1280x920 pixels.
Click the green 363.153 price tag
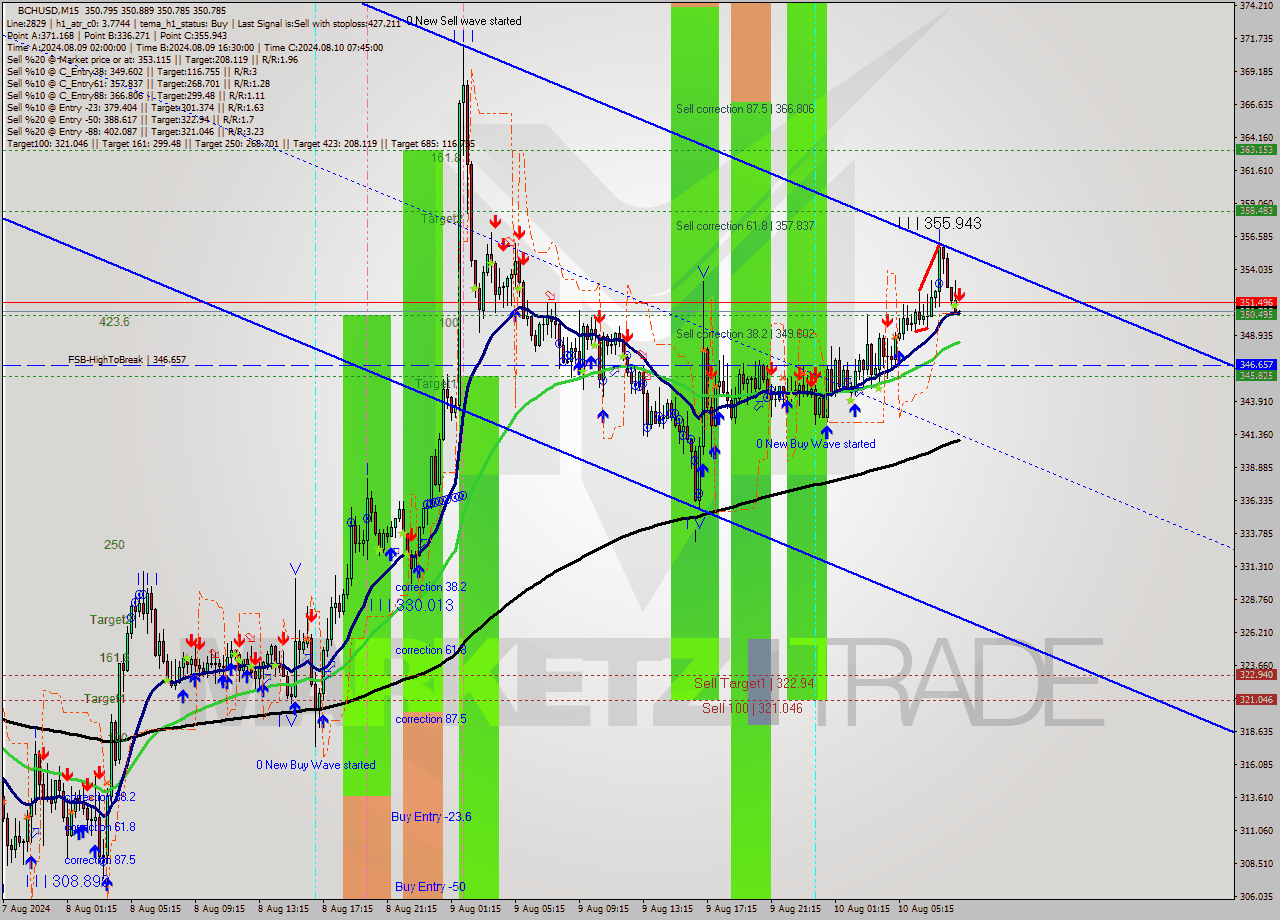[x=1256, y=149]
